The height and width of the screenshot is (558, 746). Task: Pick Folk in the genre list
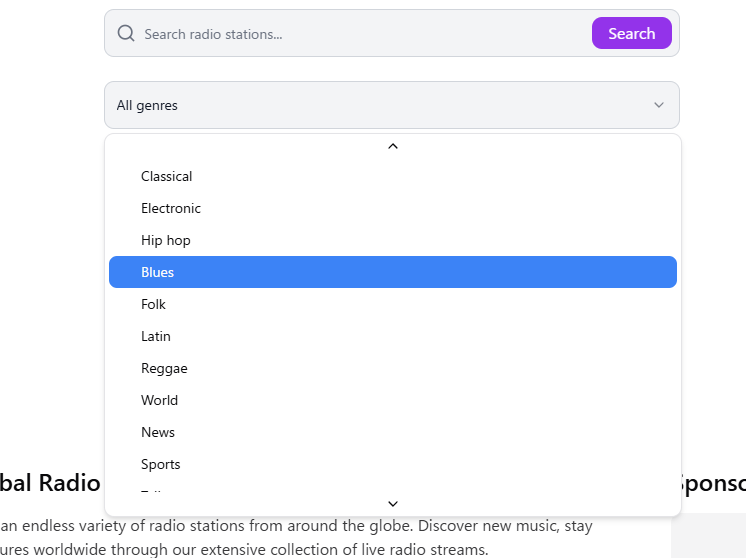tap(393, 304)
